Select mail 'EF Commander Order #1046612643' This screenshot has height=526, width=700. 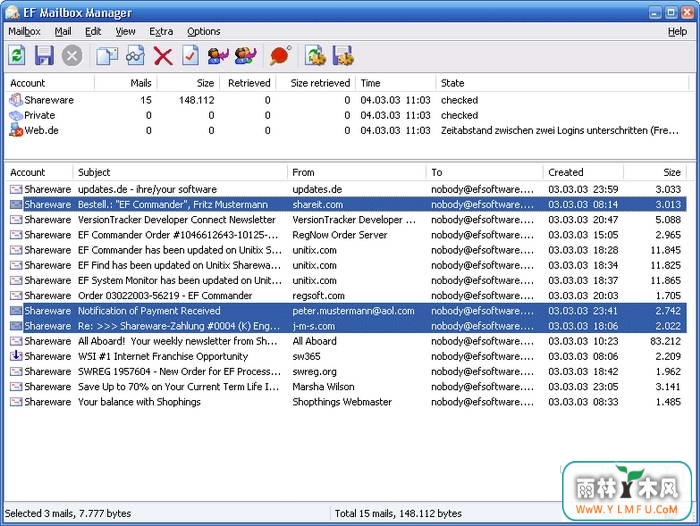coord(346,235)
